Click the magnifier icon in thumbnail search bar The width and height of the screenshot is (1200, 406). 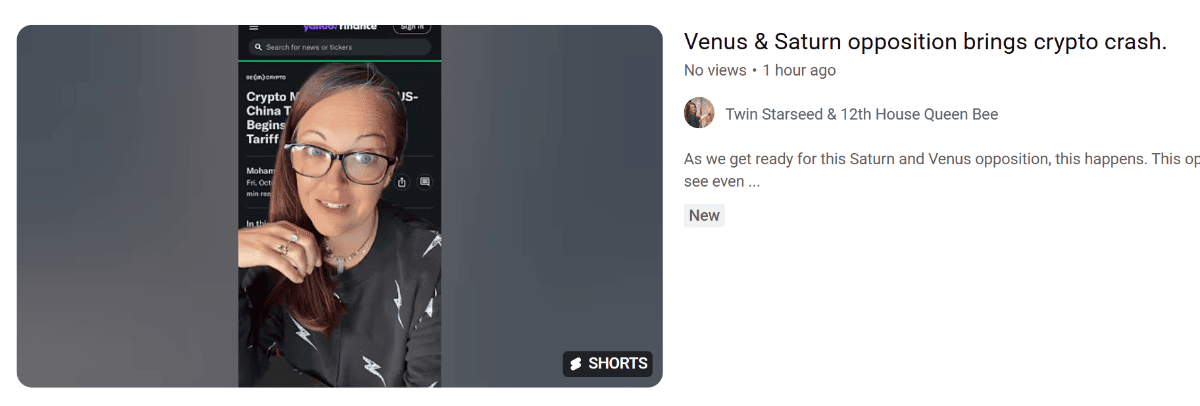coord(258,47)
